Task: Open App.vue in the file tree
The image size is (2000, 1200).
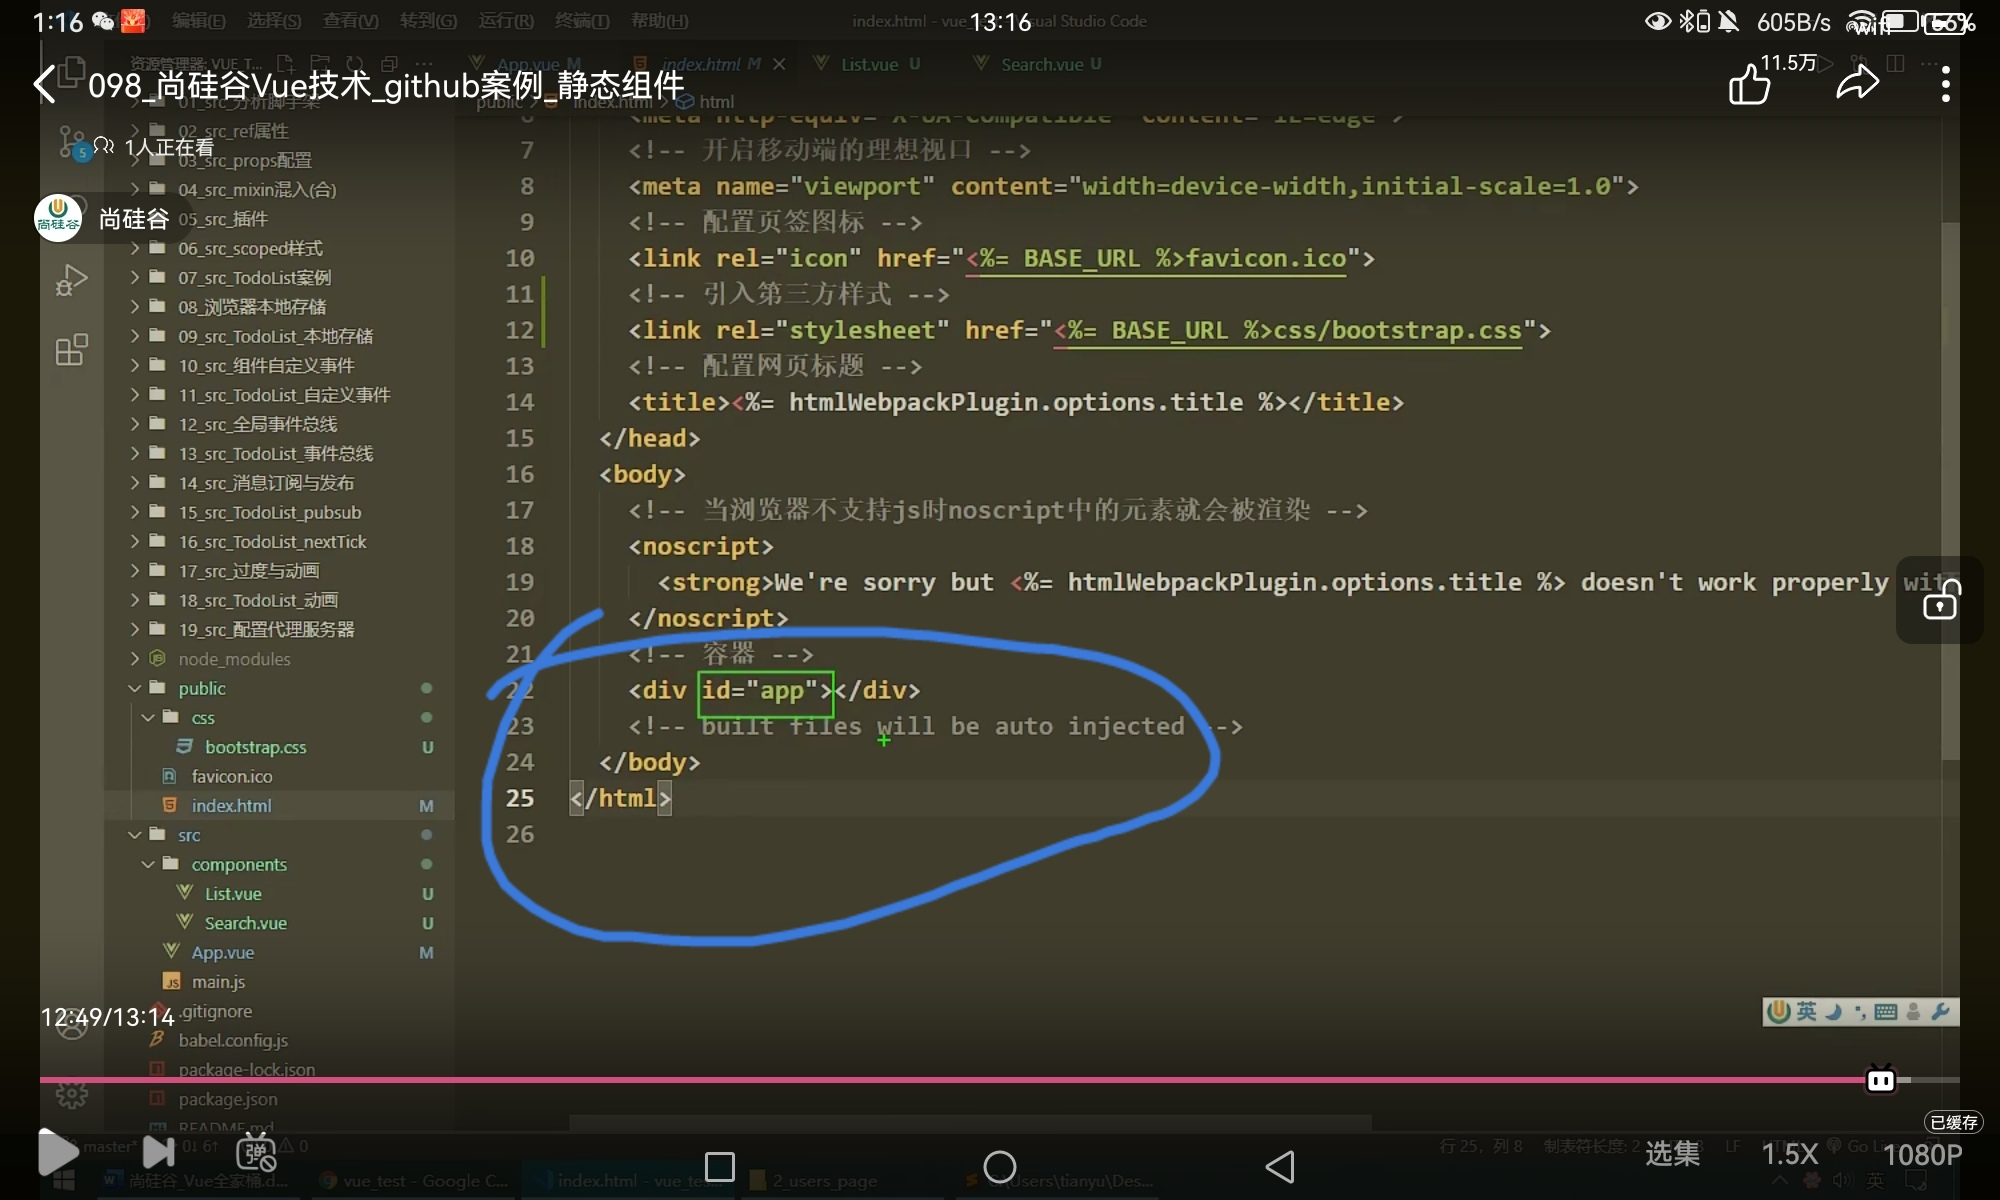Action: (222, 952)
